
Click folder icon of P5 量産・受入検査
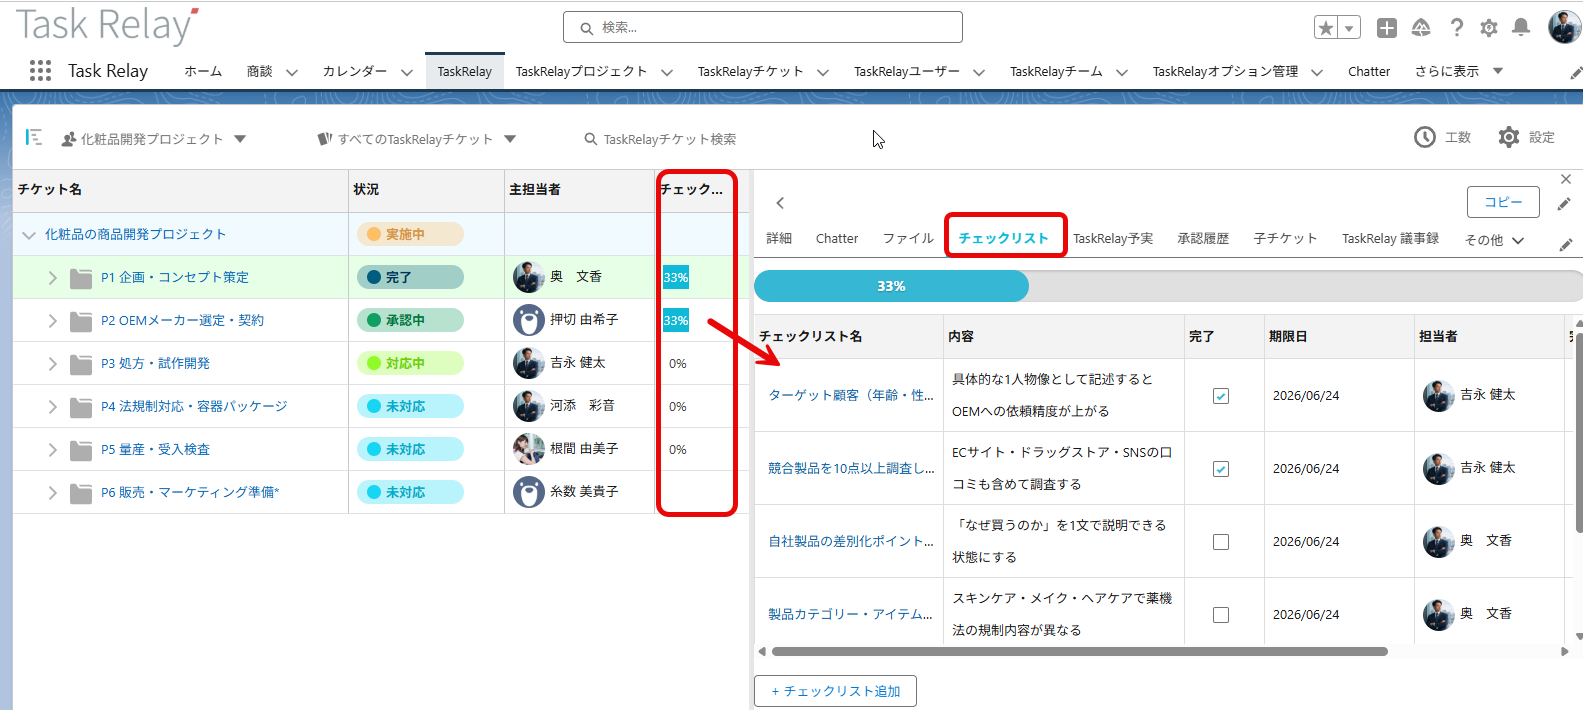coord(81,450)
